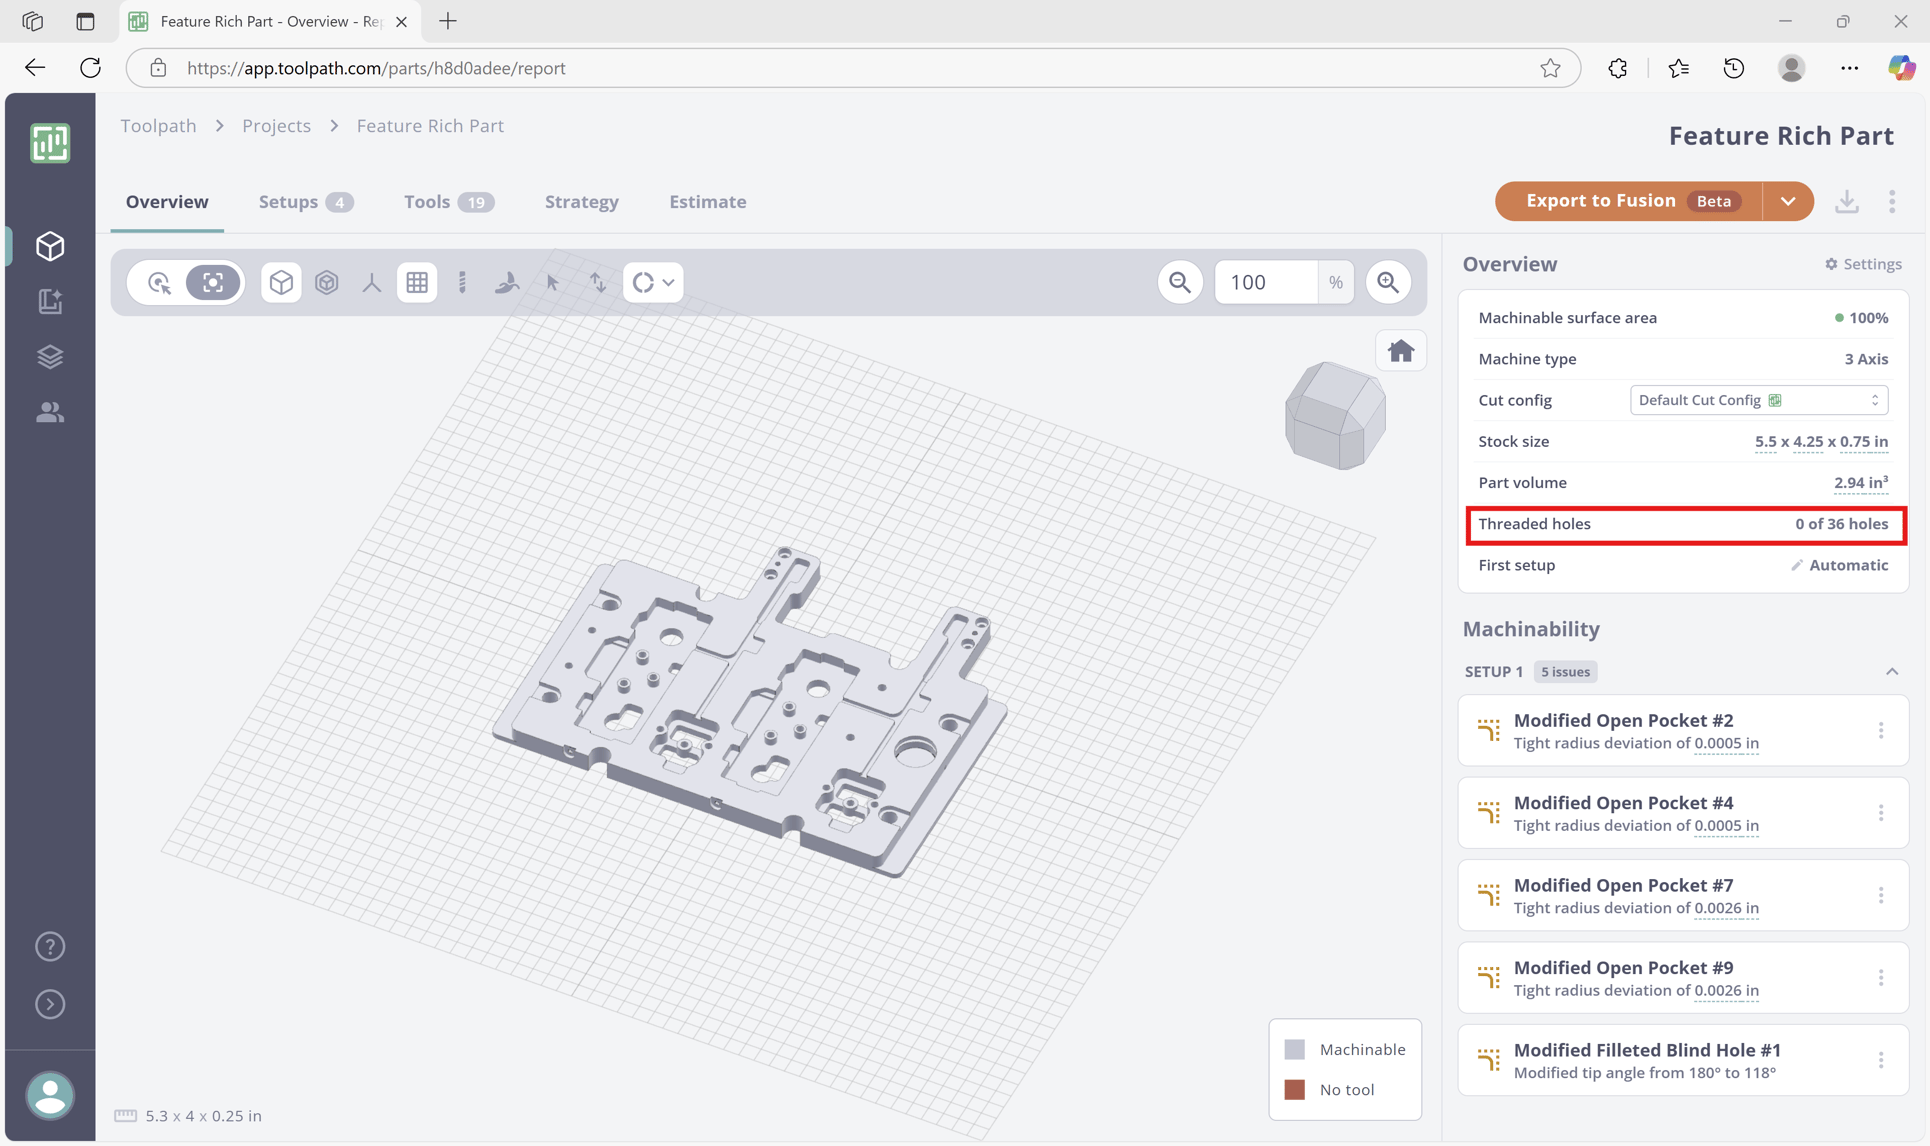This screenshot has width=1930, height=1146.
Task: Switch to the Strategy tab
Action: click(581, 202)
